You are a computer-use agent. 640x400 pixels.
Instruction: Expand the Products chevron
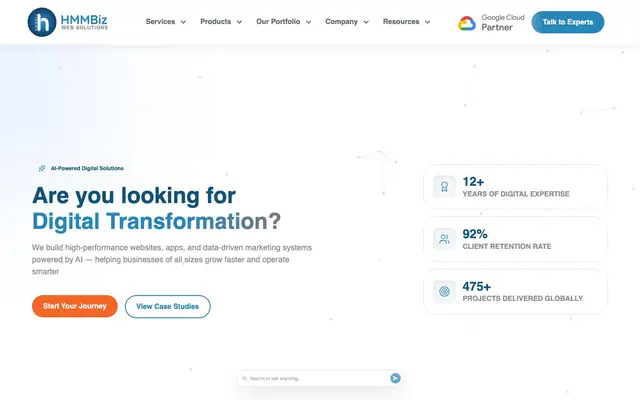point(239,22)
